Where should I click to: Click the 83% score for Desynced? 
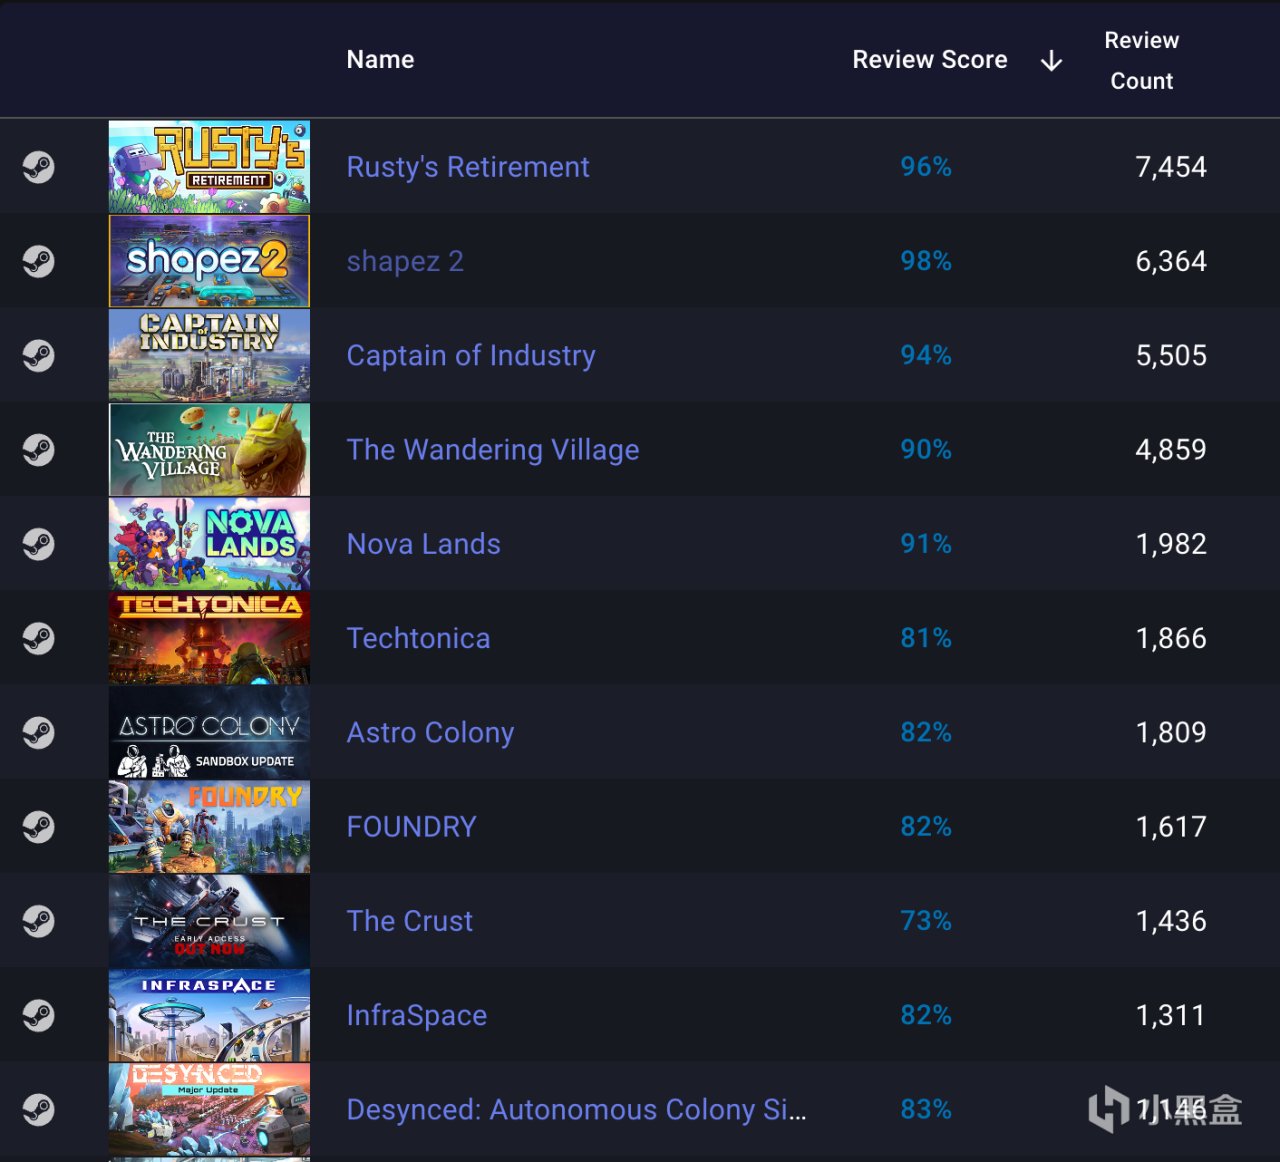click(x=926, y=1110)
